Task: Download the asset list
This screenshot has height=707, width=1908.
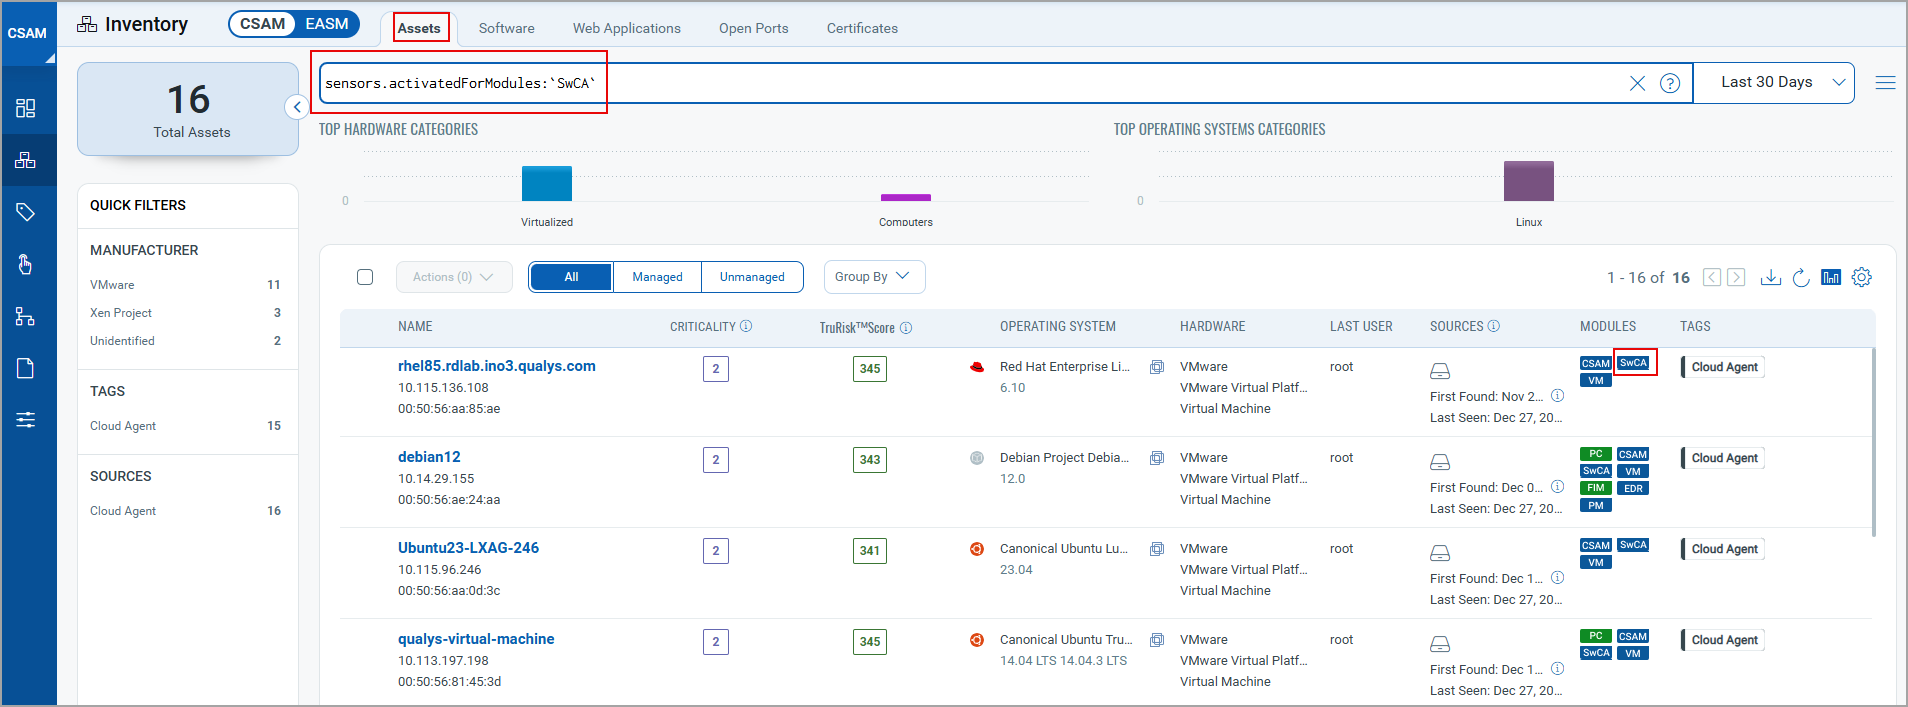Action: [1770, 277]
